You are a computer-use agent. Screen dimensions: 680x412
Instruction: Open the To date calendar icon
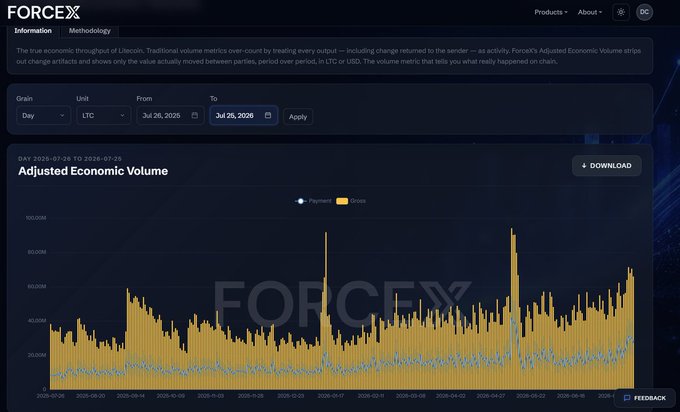click(x=268, y=115)
